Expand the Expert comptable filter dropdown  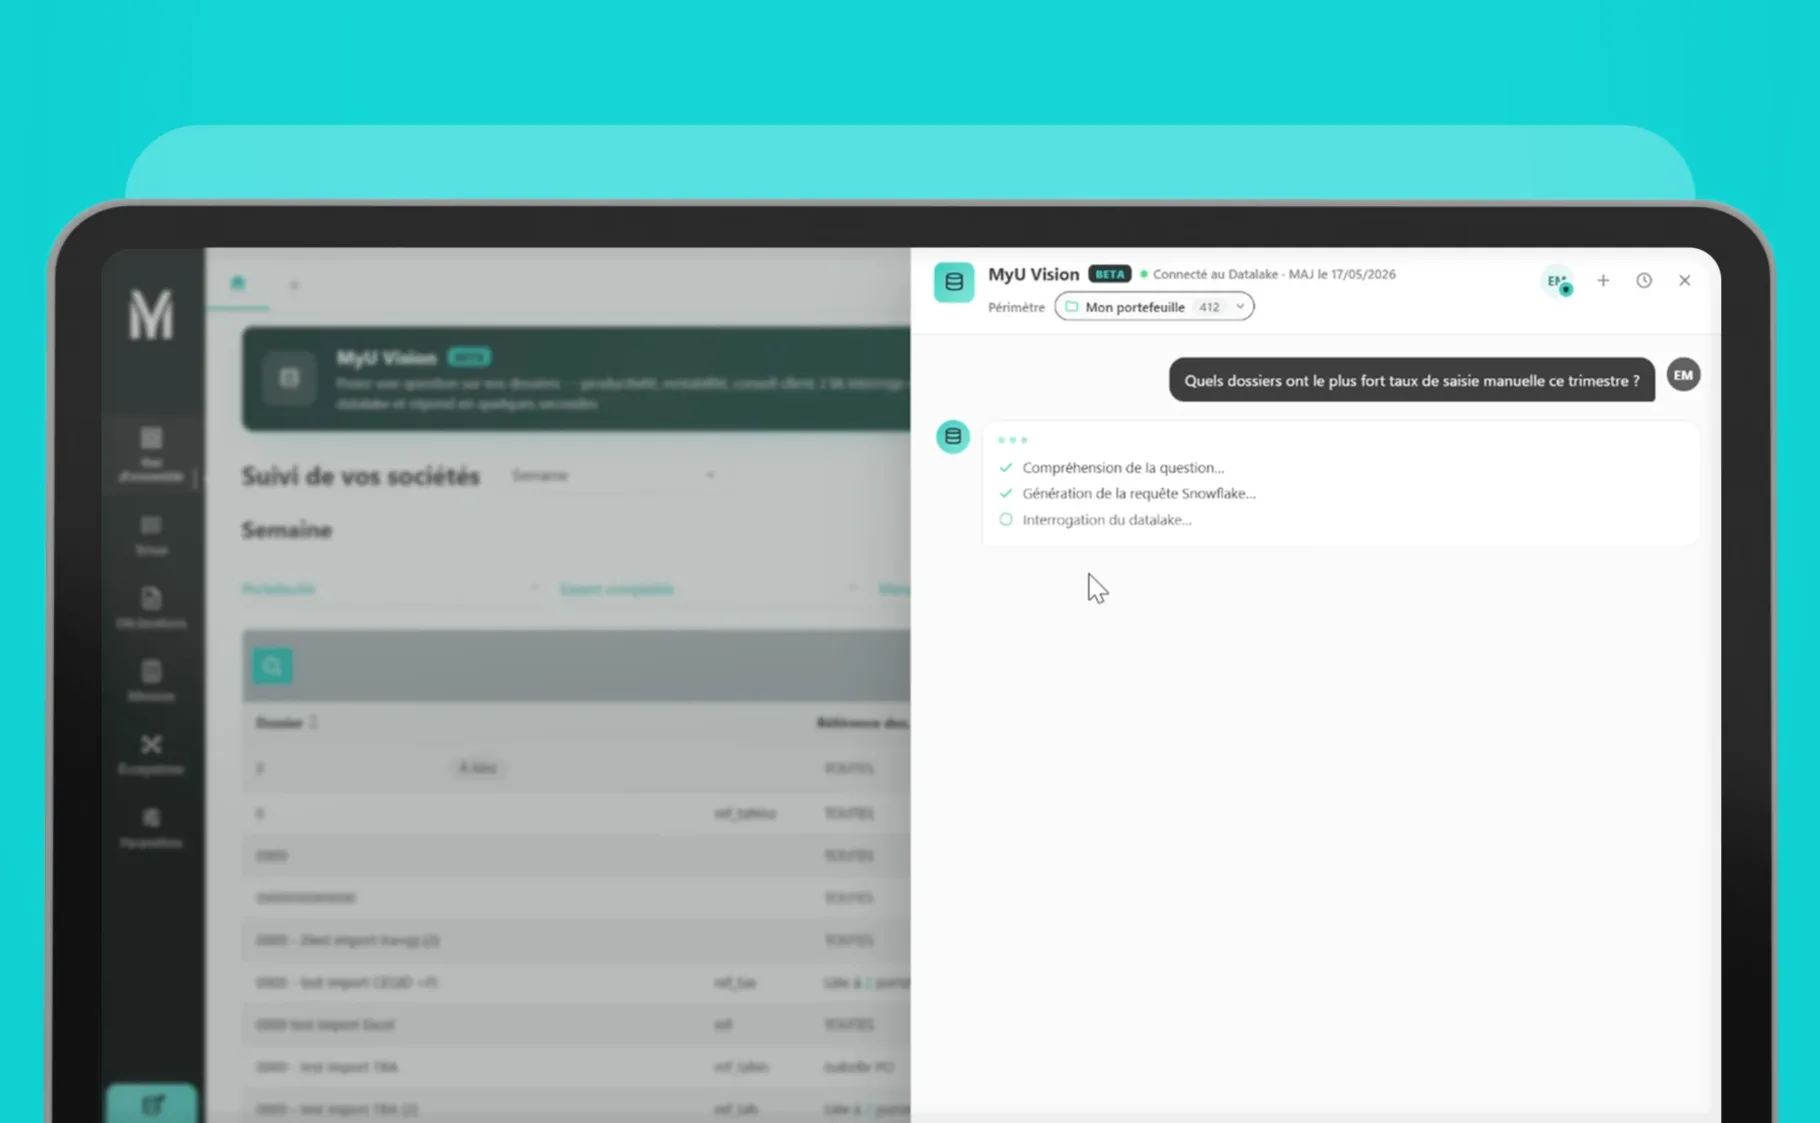click(x=708, y=589)
